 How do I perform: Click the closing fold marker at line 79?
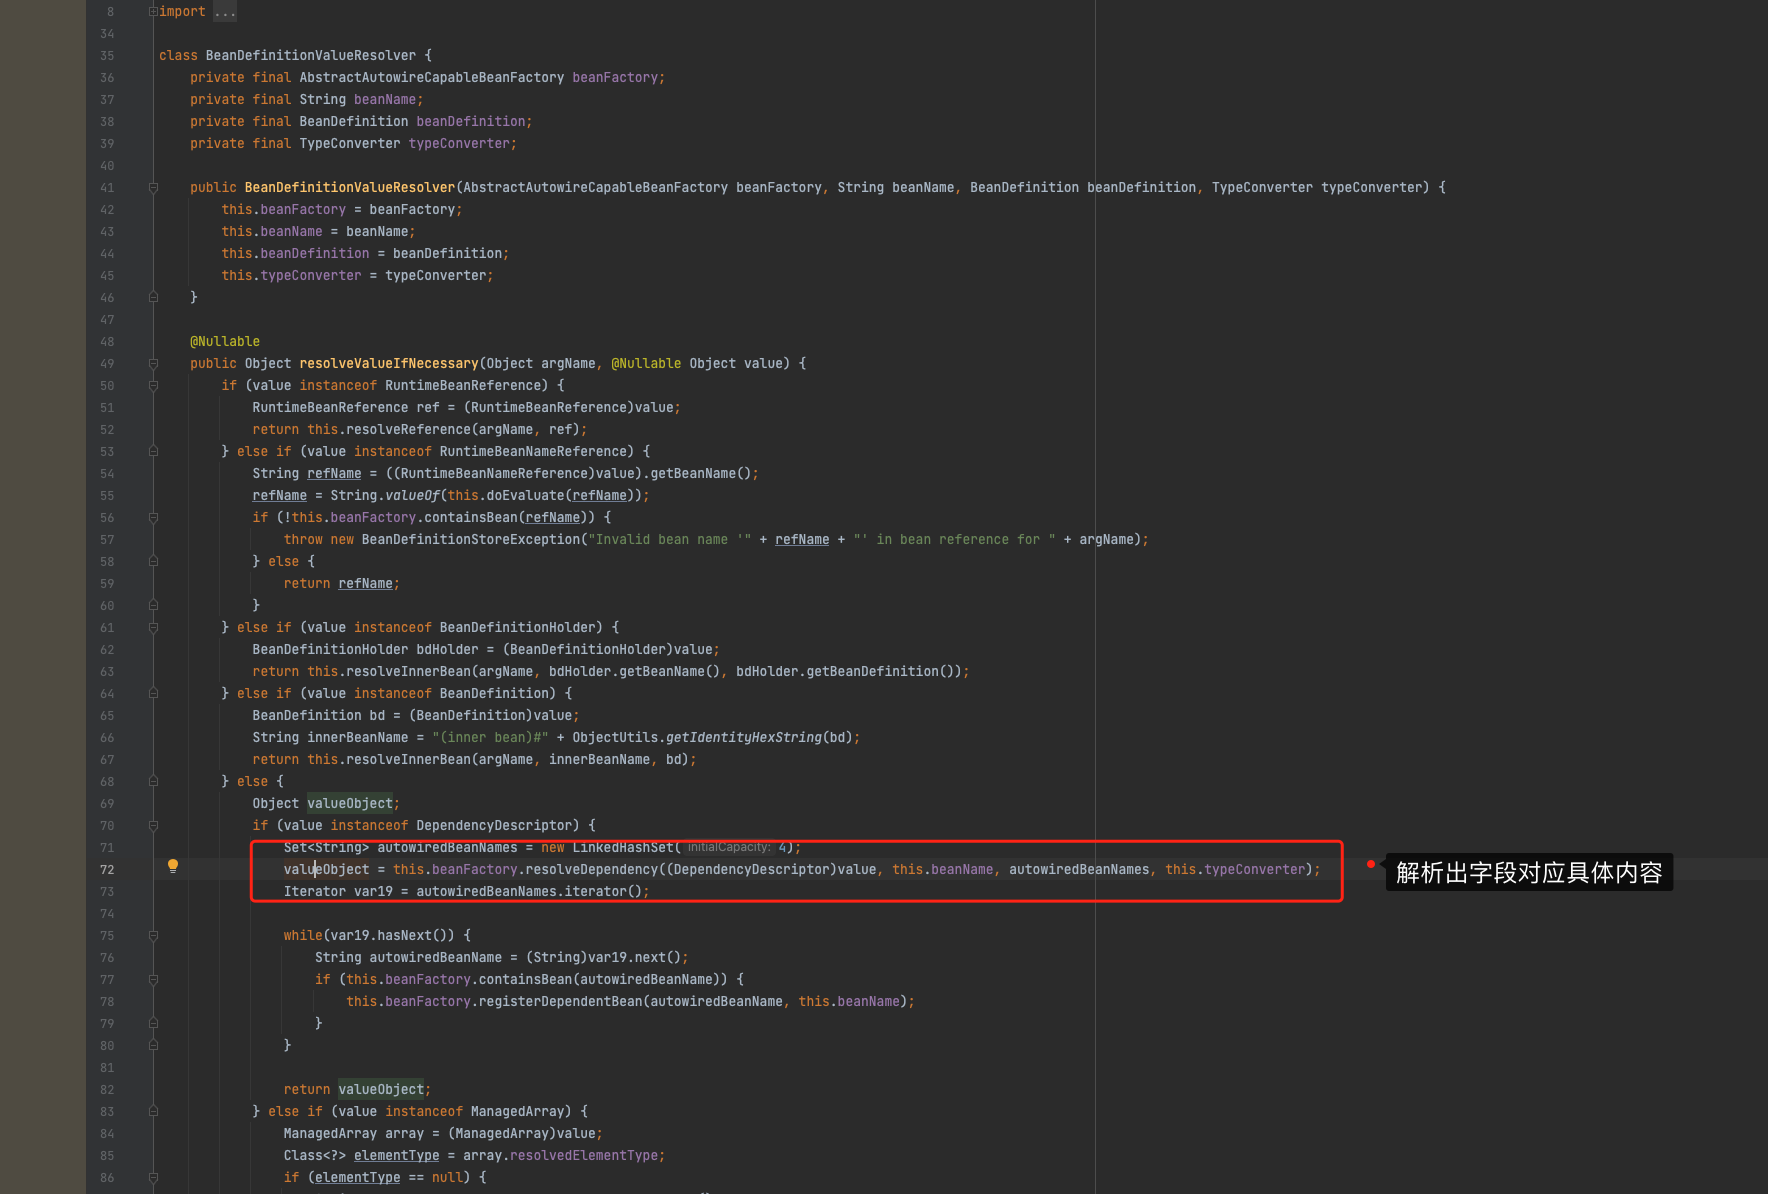(x=153, y=1023)
